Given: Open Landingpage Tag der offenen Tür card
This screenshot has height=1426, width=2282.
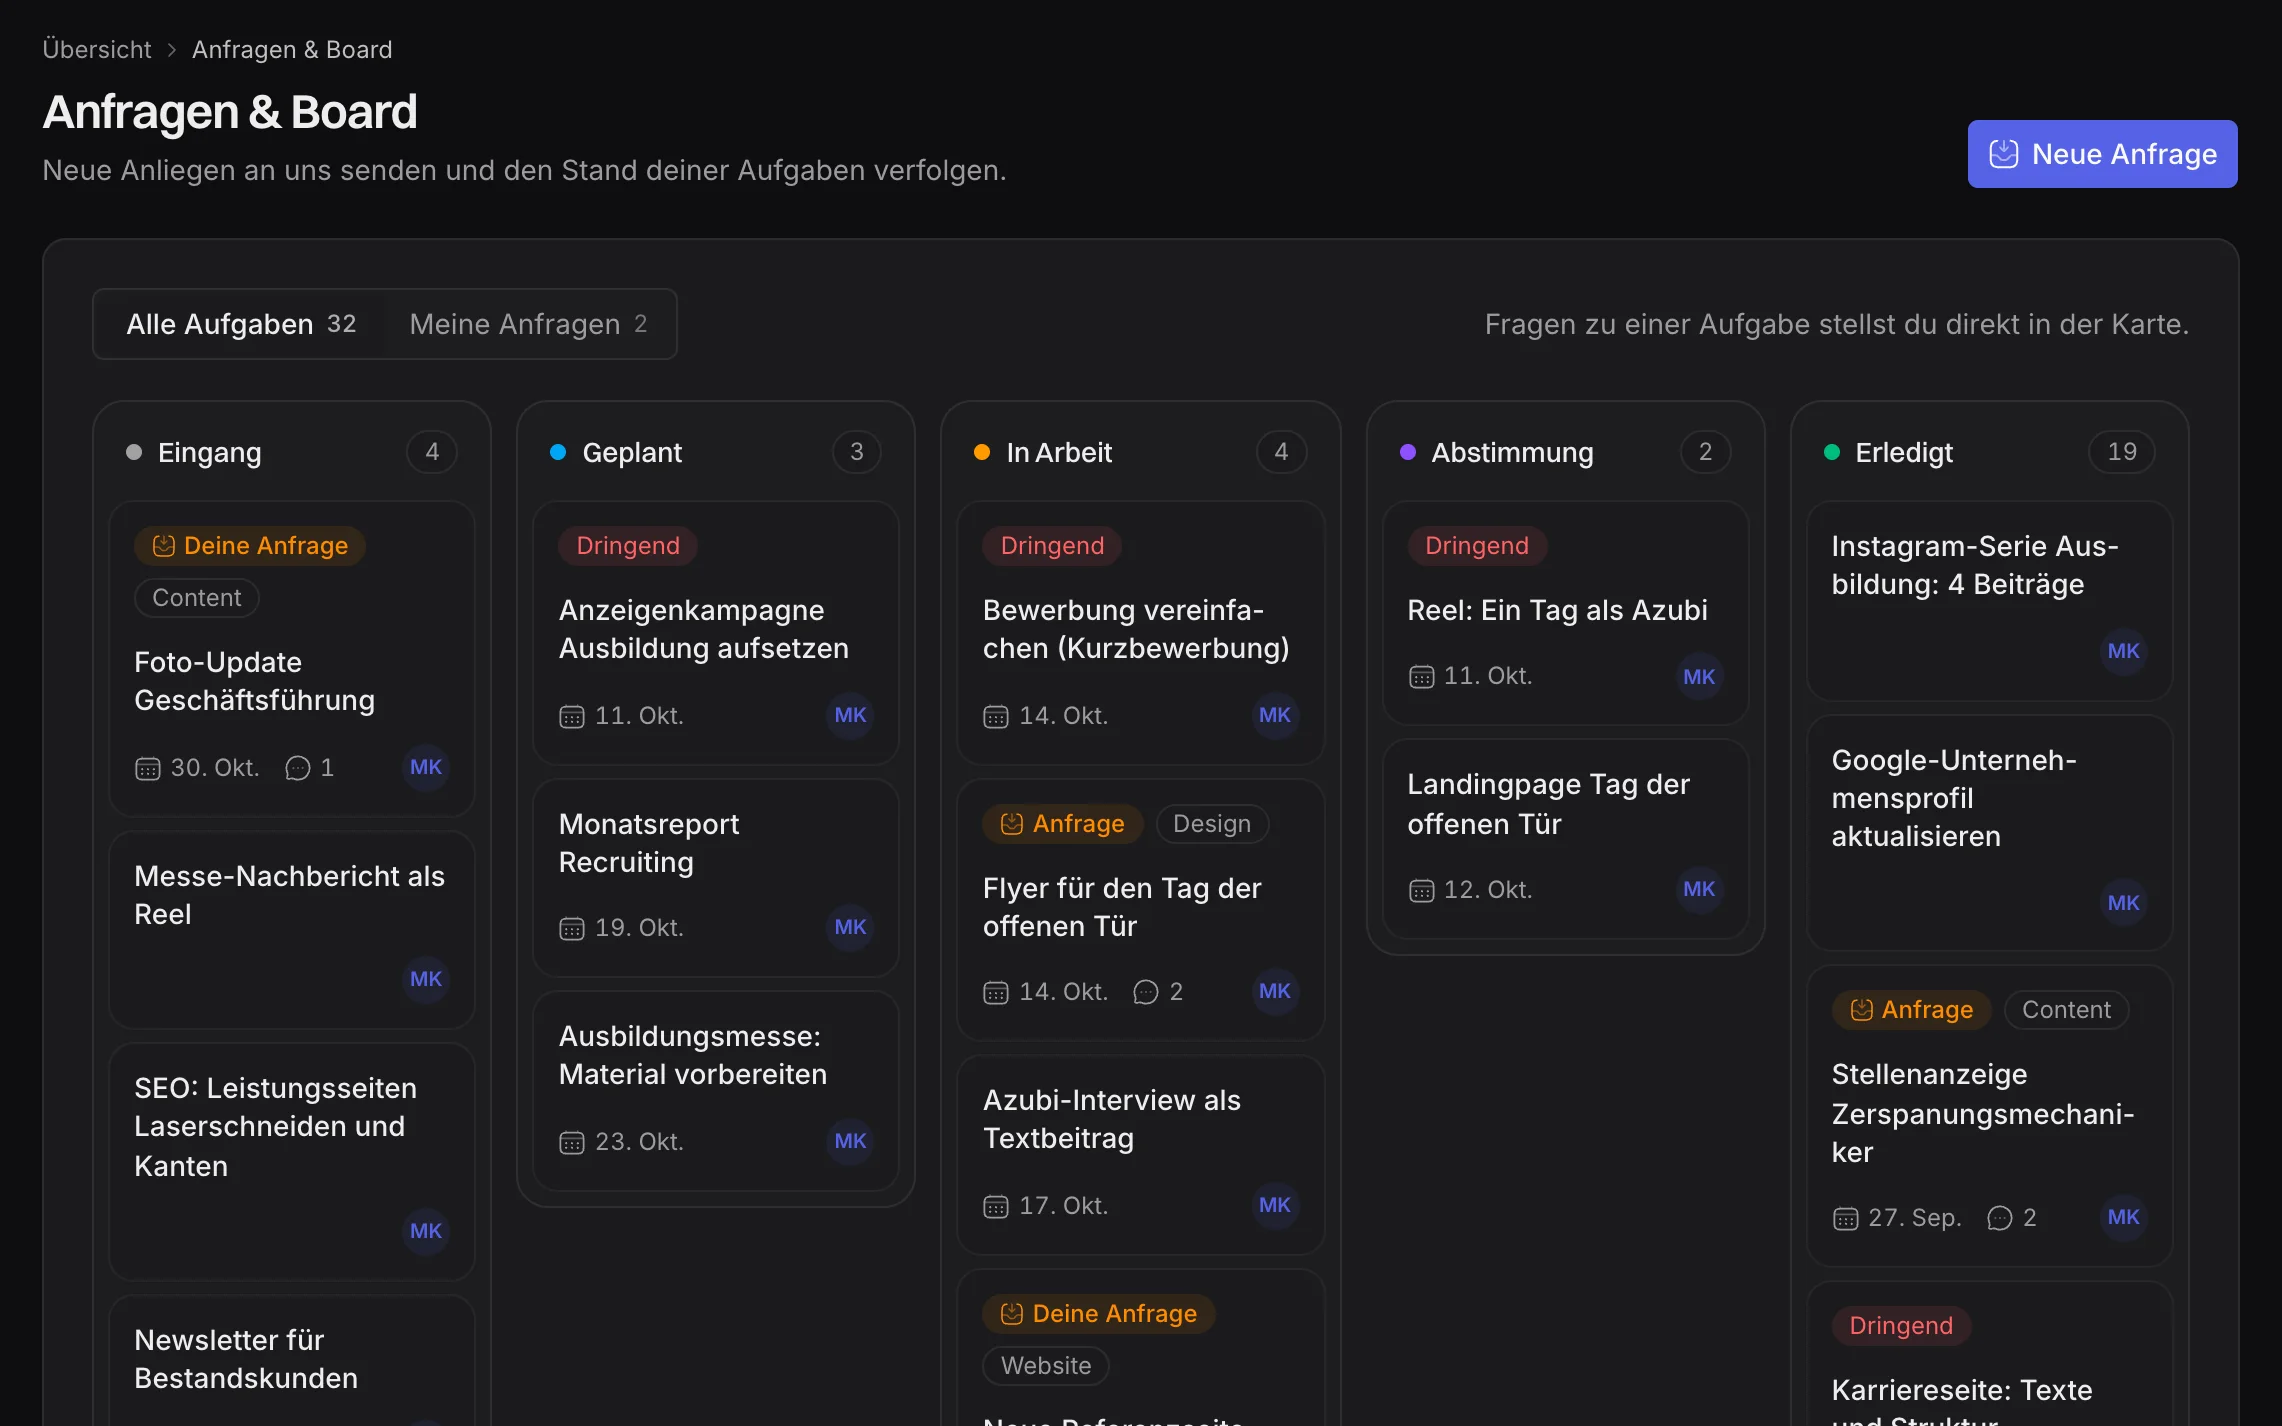Looking at the screenshot, I should 1565,840.
